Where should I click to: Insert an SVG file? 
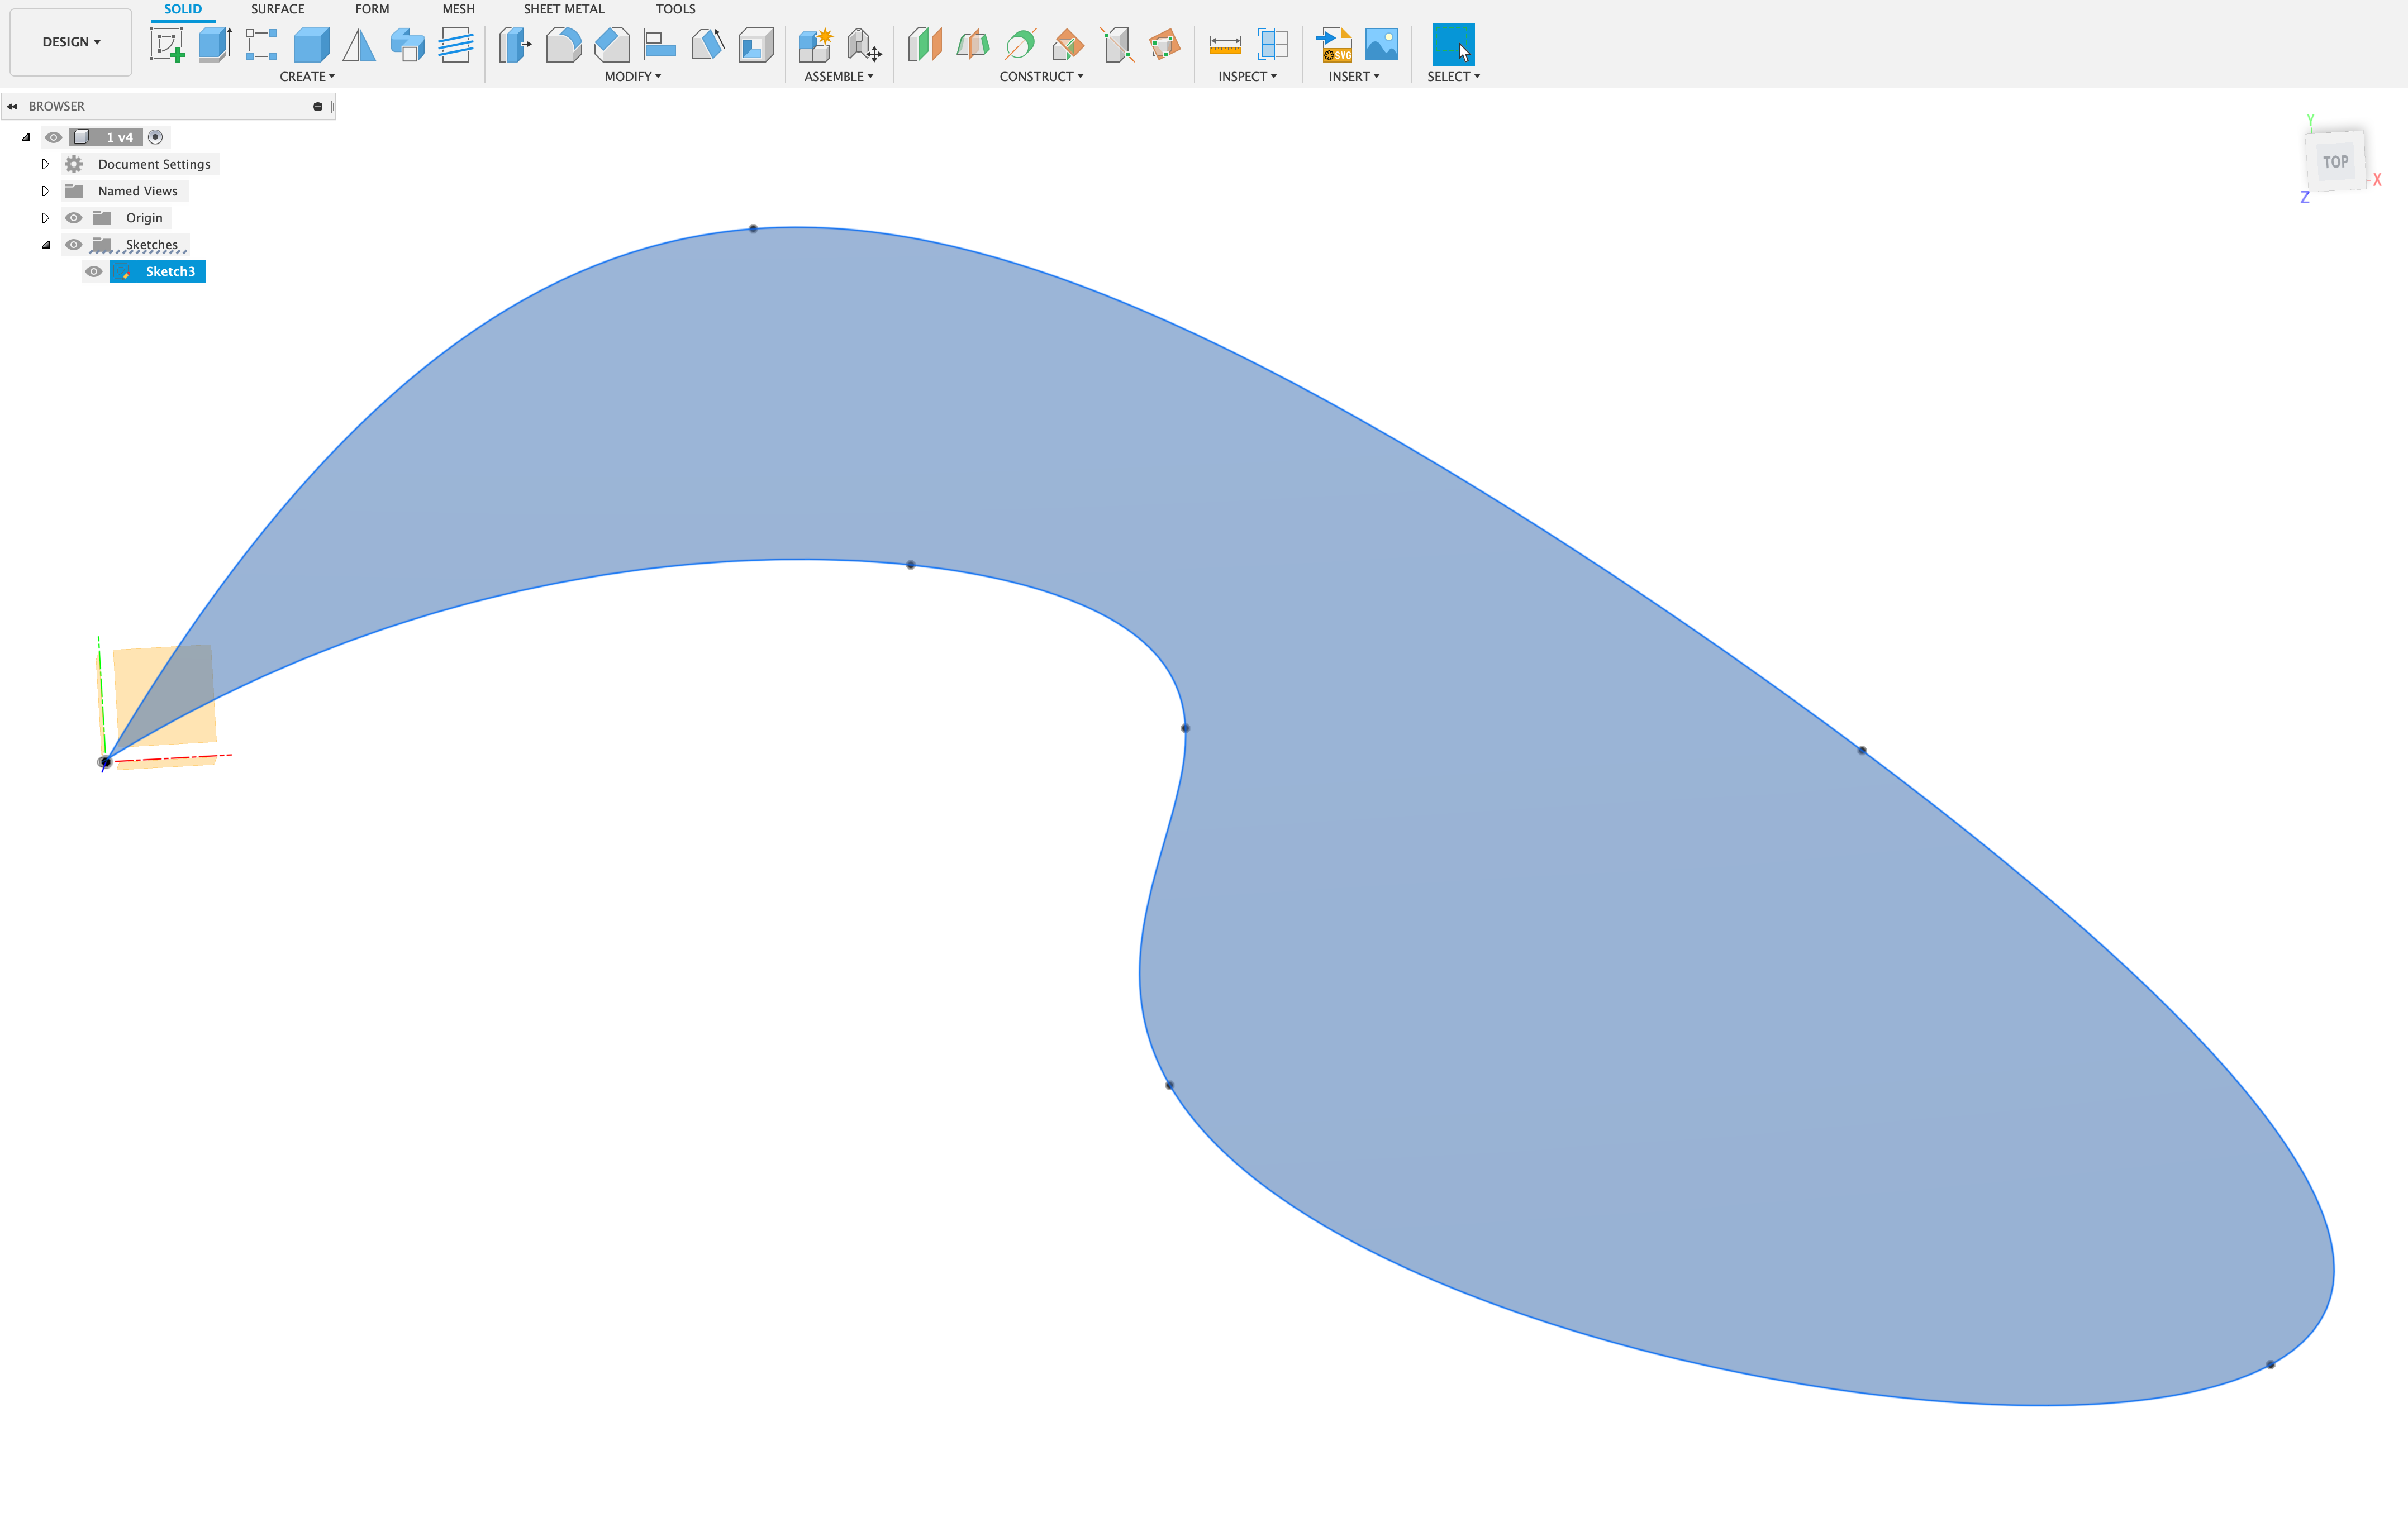1334,44
